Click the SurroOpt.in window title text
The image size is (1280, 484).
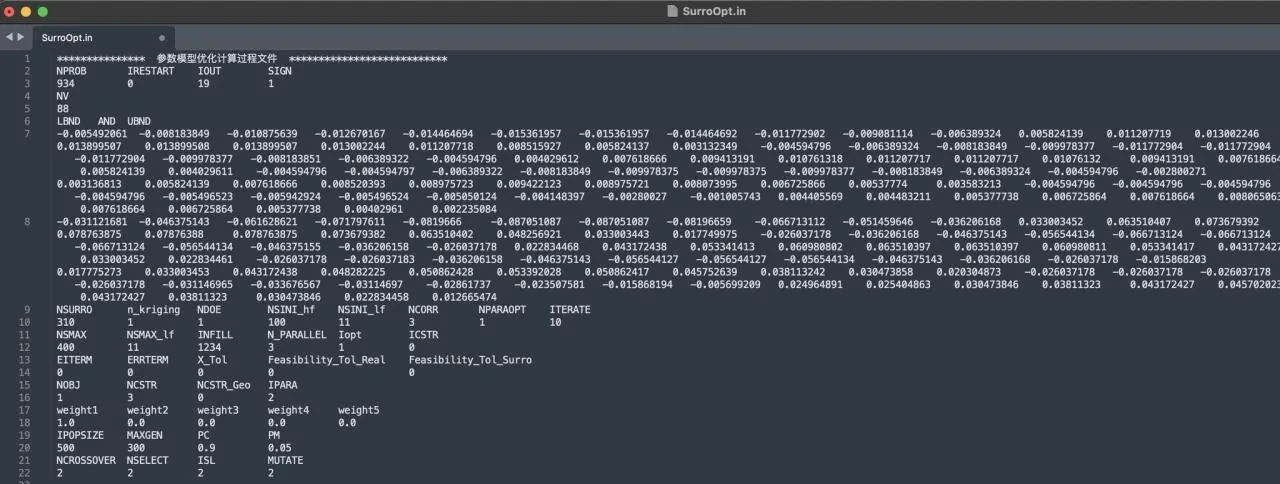(713, 11)
